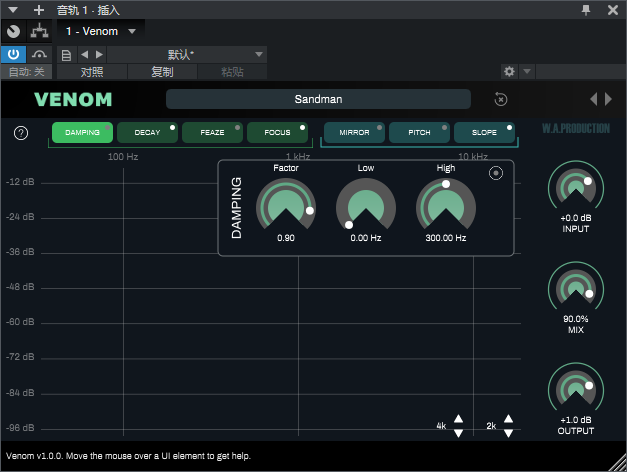Click the automation curve icon
The height and width of the screenshot is (472, 627).
point(39,54)
